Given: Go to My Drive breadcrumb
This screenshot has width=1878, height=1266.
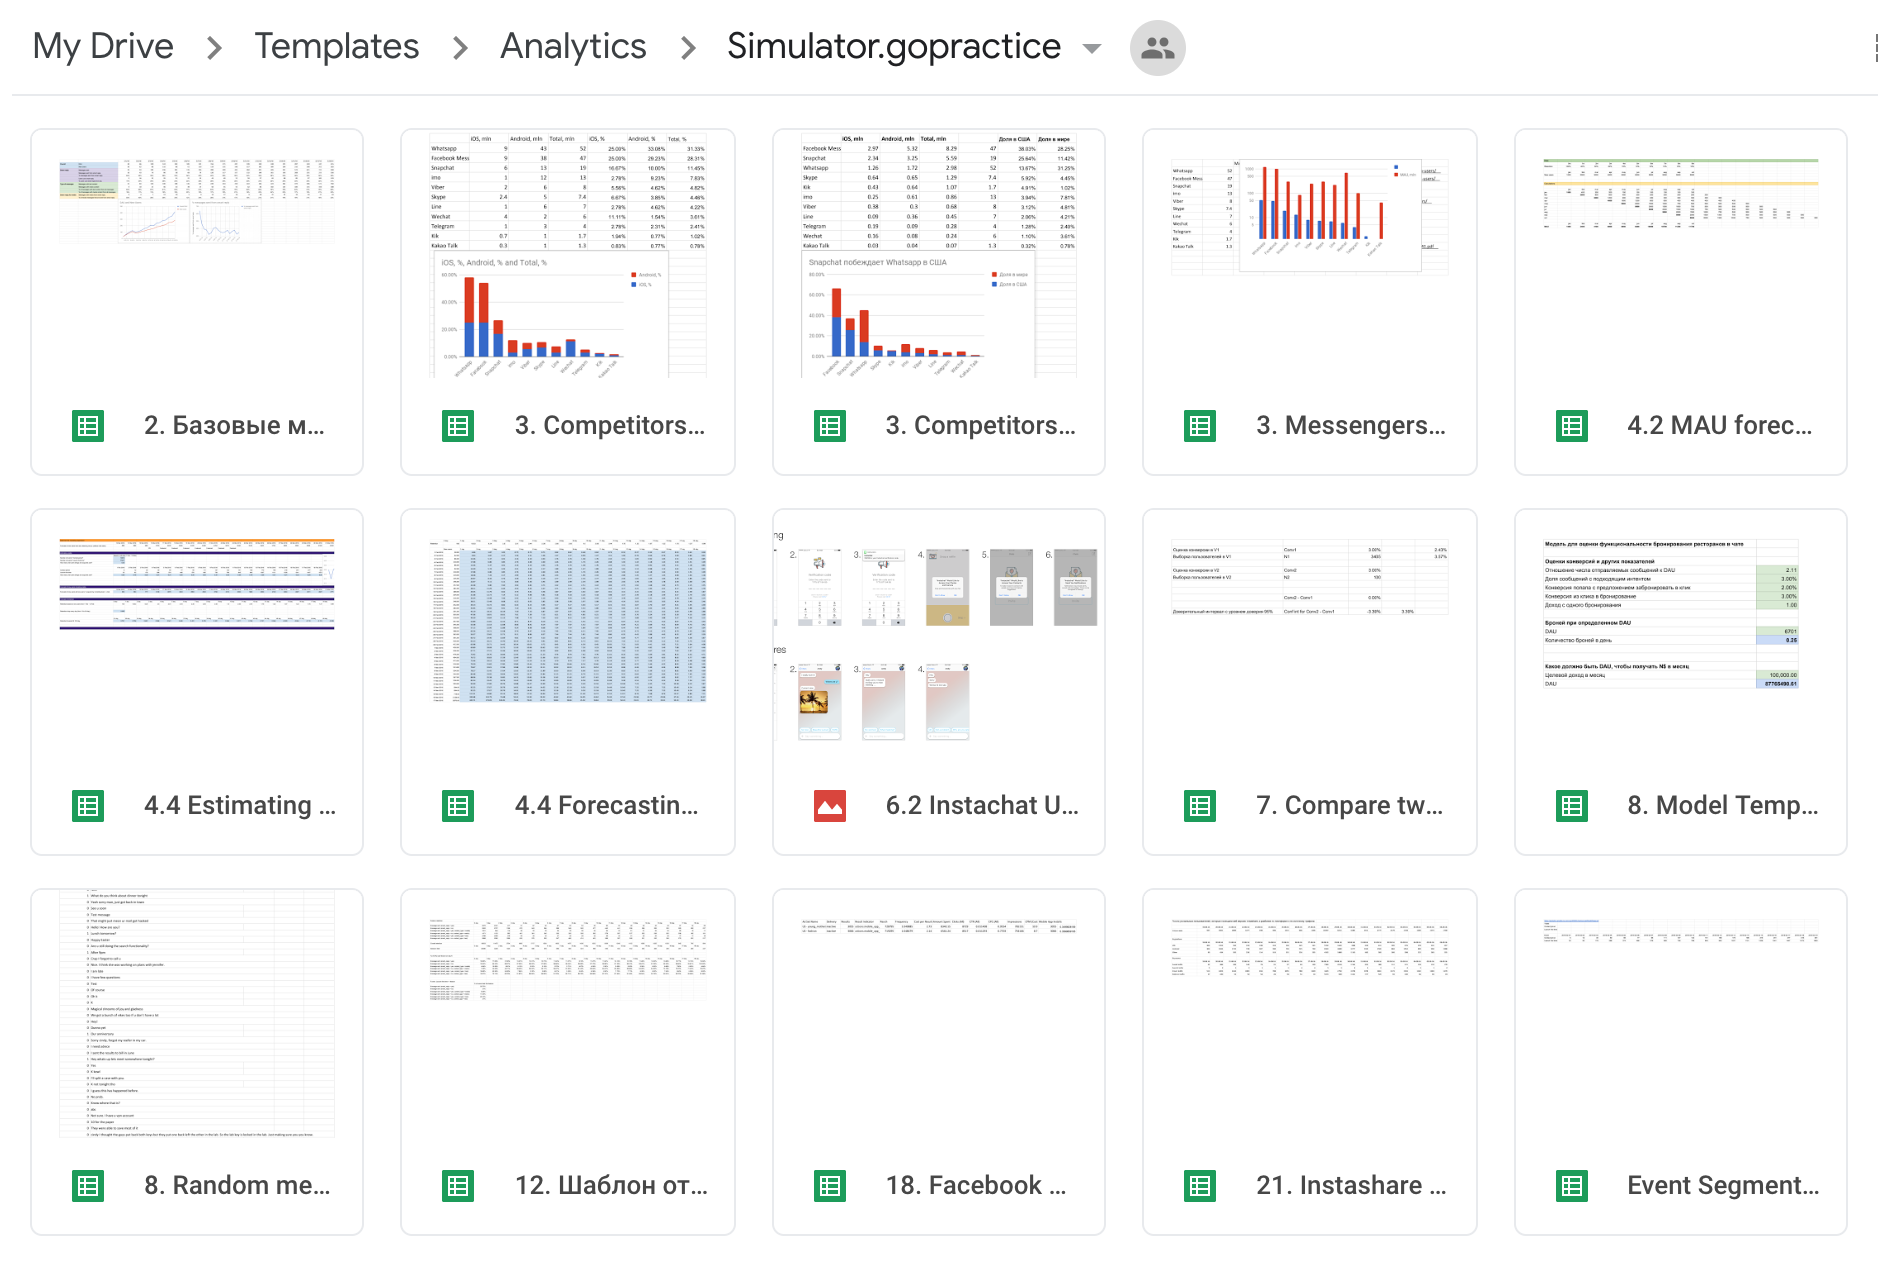Looking at the screenshot, I should (103, 47).
